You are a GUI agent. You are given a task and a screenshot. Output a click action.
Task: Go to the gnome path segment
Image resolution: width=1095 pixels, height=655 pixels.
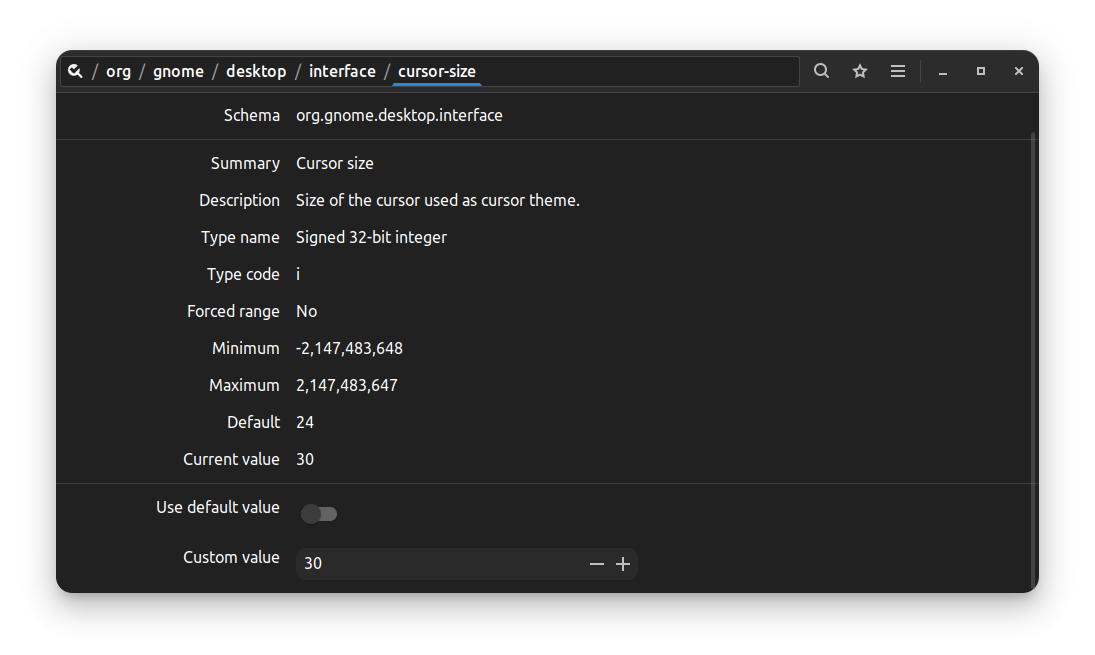coord(178,71)
